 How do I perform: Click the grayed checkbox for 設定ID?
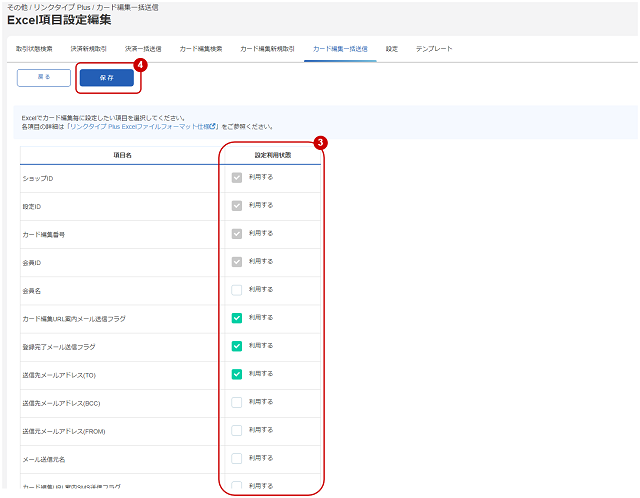(237, 206)
